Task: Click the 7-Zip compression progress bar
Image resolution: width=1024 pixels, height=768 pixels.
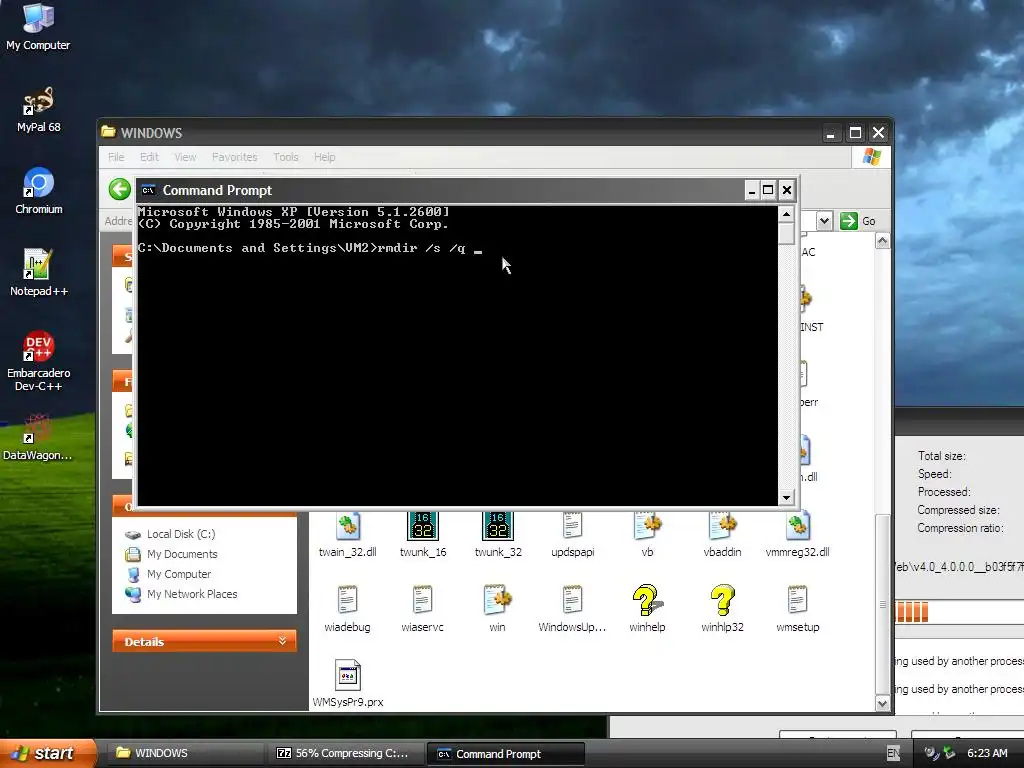Action: [x=959, y=612]
